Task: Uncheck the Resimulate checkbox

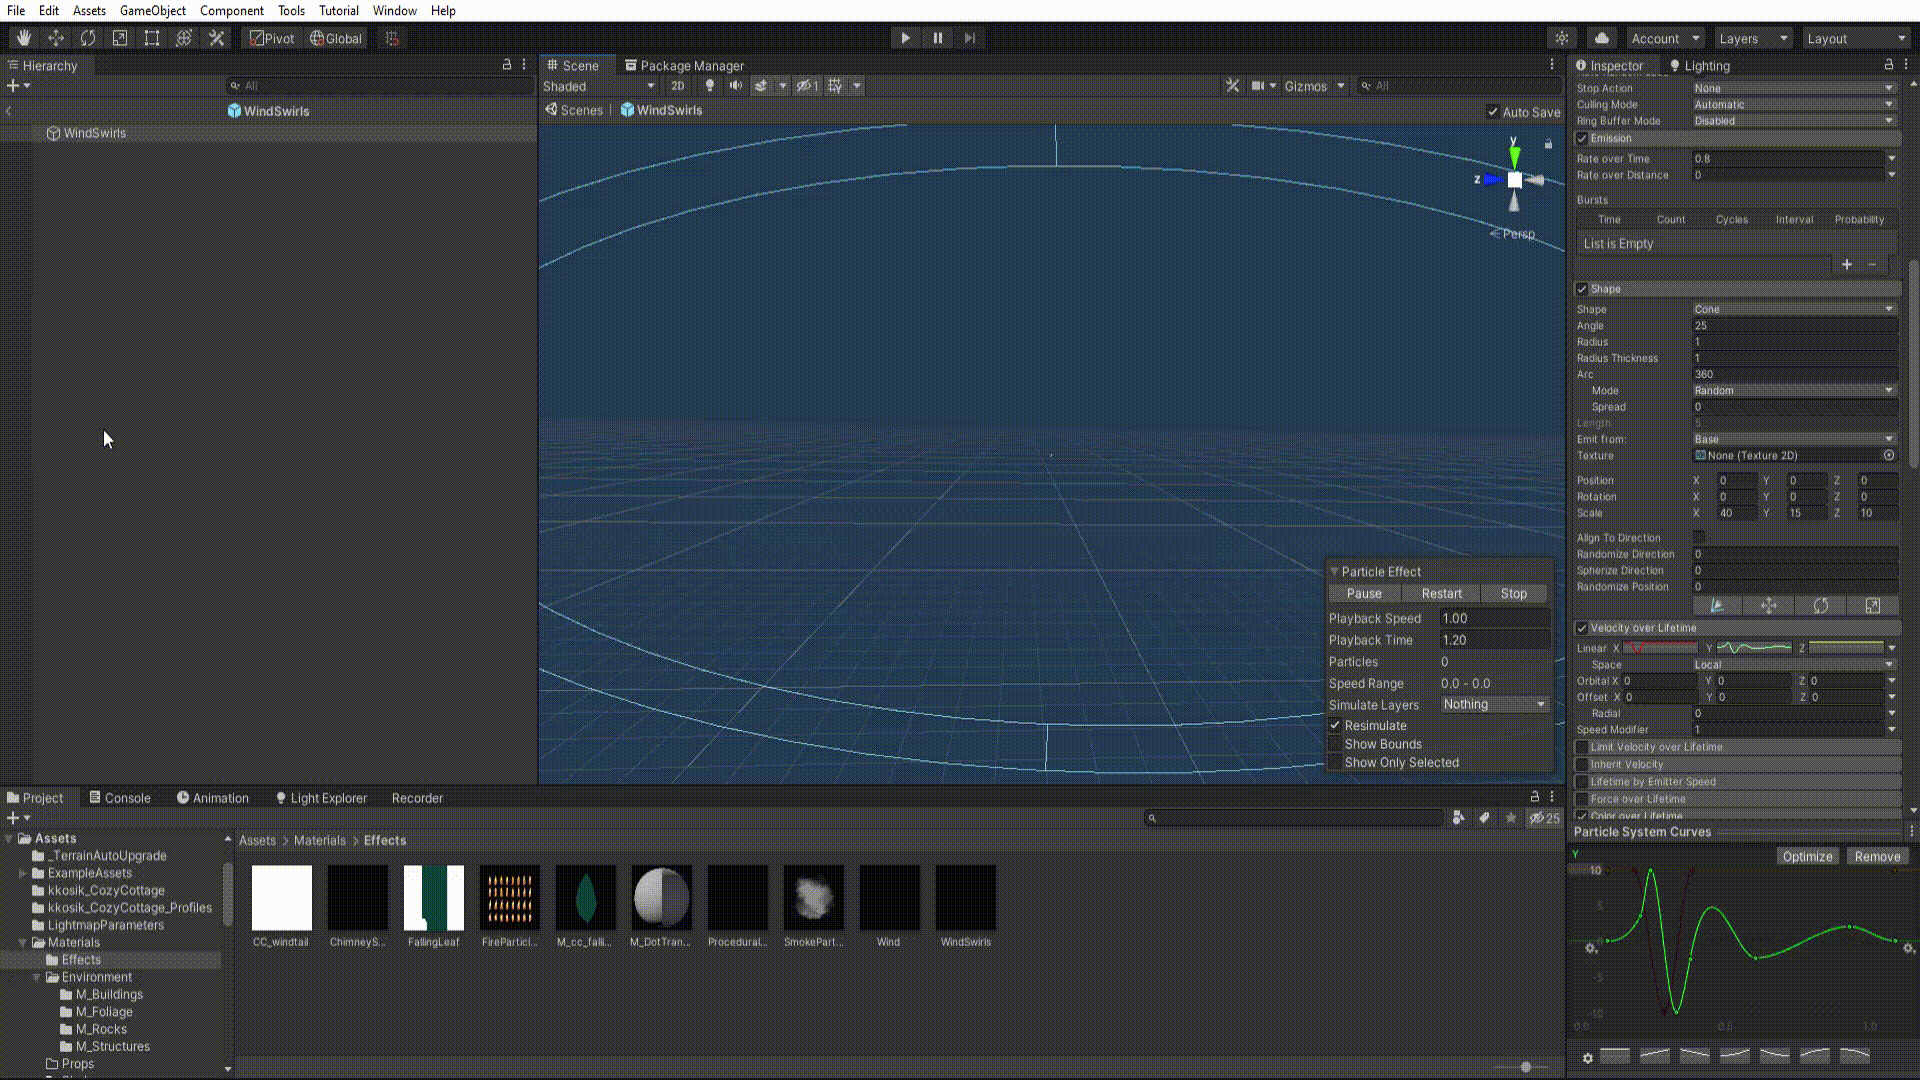Action: coord(1335,726)
